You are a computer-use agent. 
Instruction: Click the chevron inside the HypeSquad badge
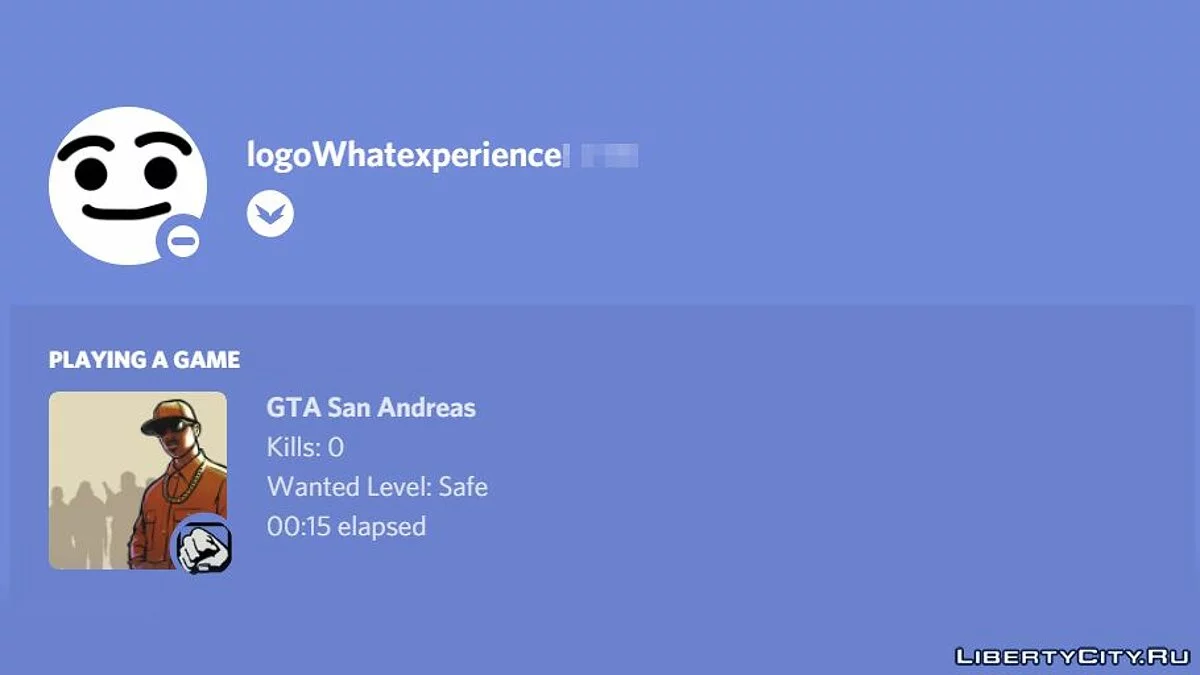[270, 213]
